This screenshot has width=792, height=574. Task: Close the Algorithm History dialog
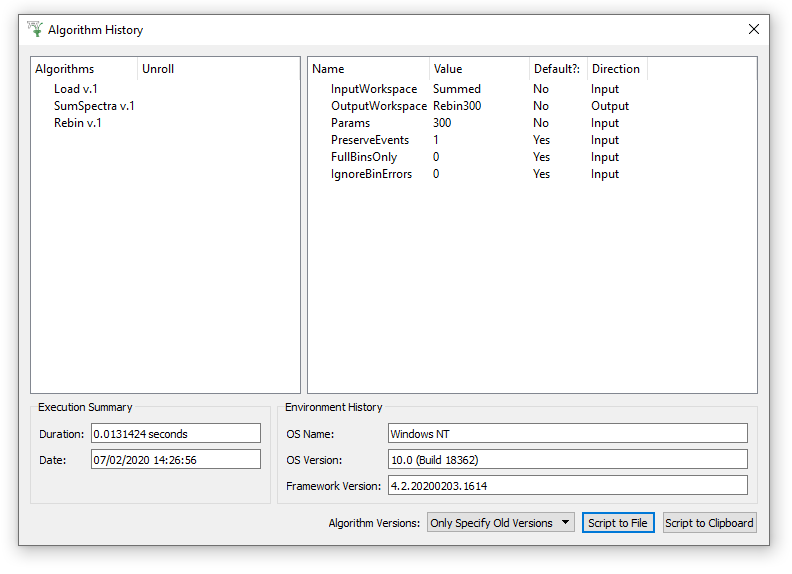(754, 29)
